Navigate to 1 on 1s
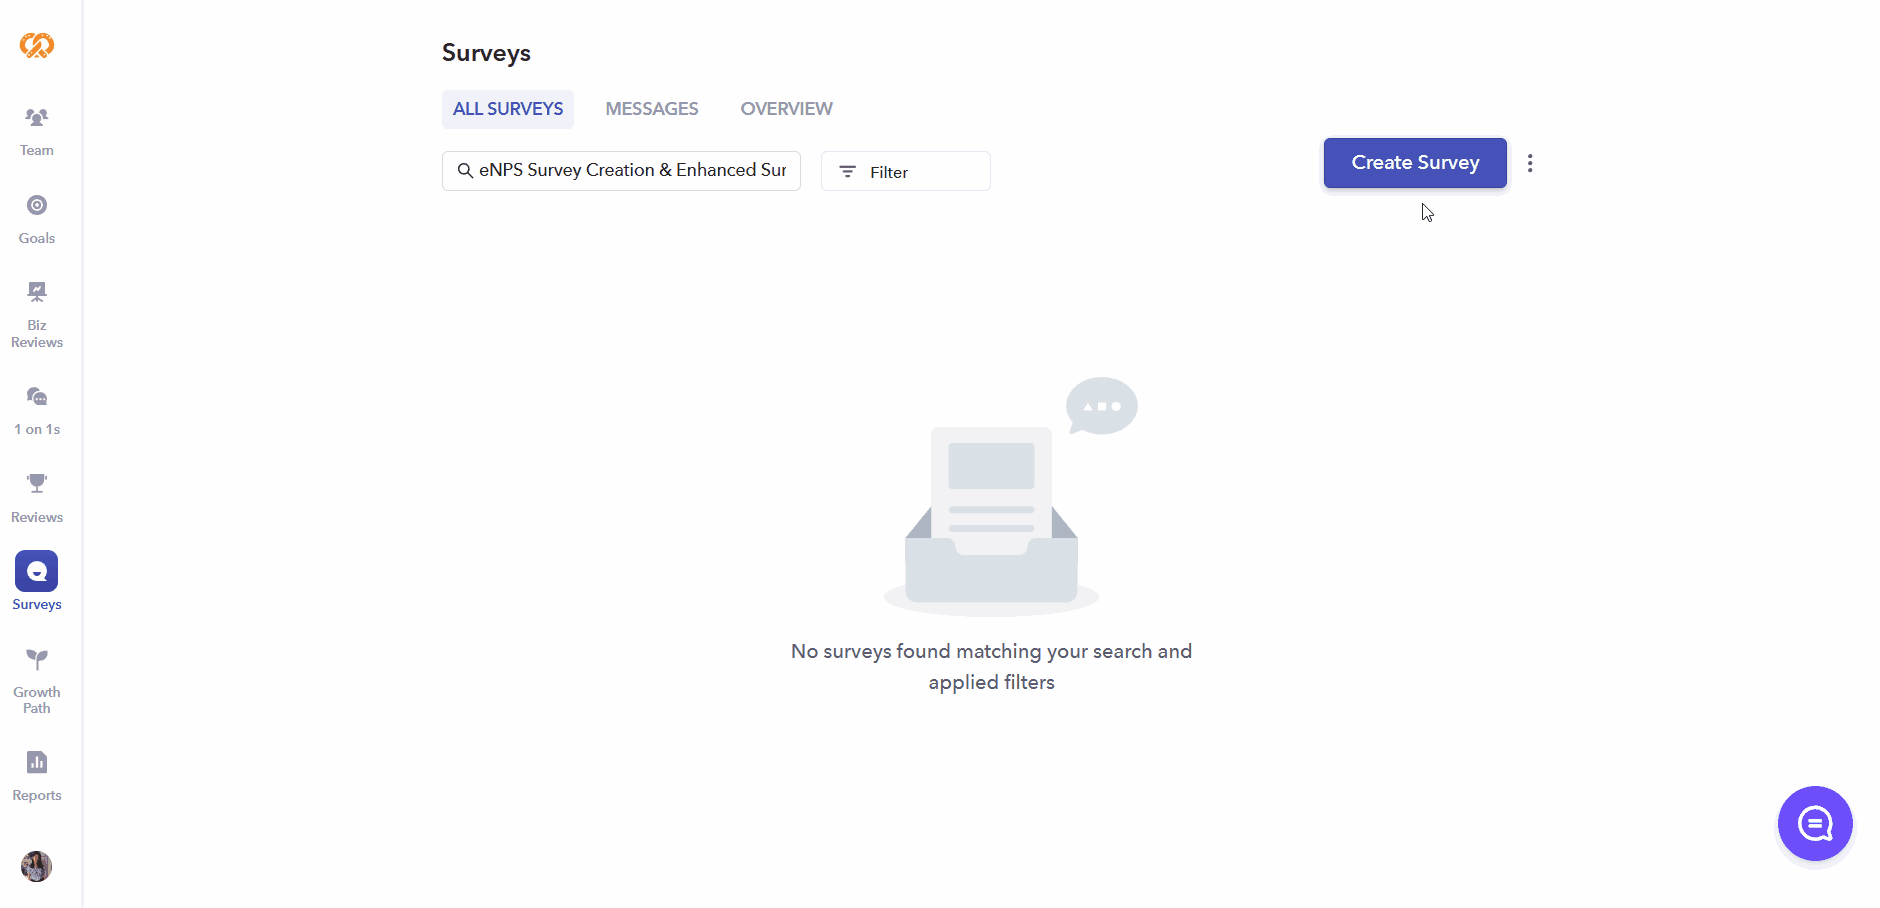The height and width of the screenshot is (908, 1880). point(37,411)
